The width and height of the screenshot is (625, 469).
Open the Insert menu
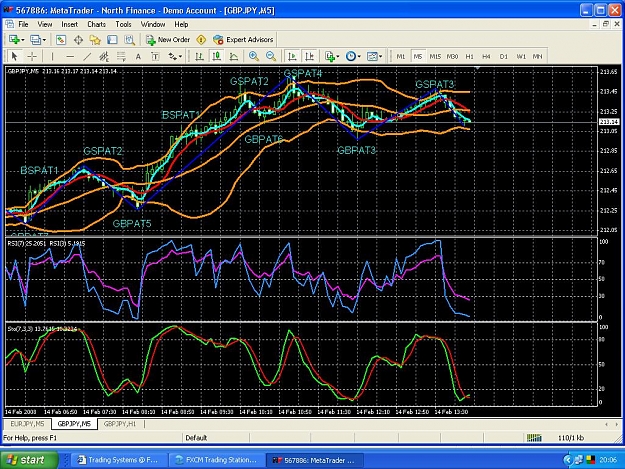pyautogui.click(x=69, y=24)
